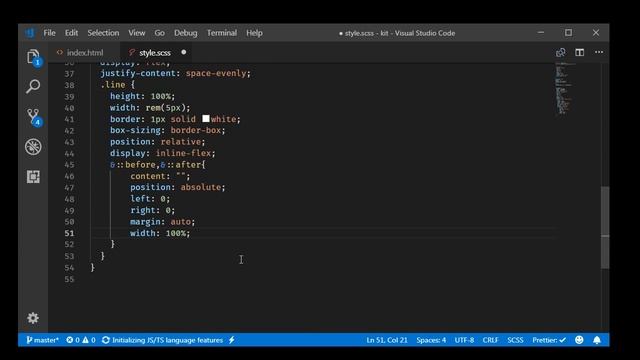This screenshot has height=360, width=640.
Task: Open the Extensions view icon
Action: click(x=33, y=177)
